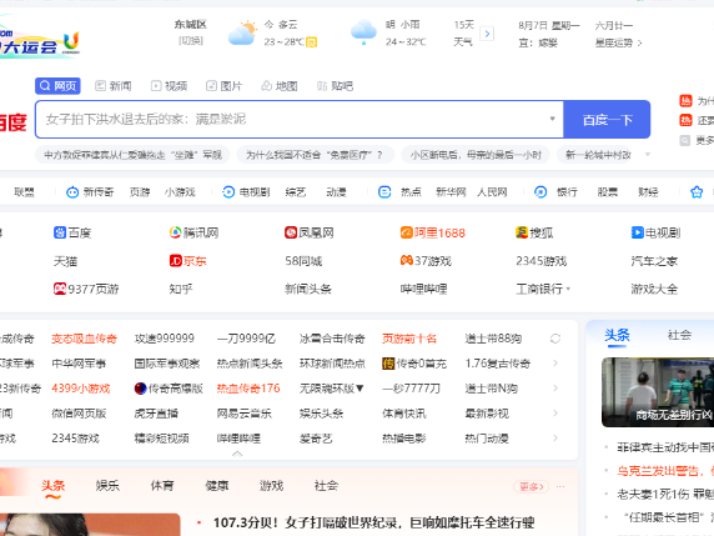
Task: Open 107.3分贝 headline article
Action: pyautogui.click(x=373, y=522)
